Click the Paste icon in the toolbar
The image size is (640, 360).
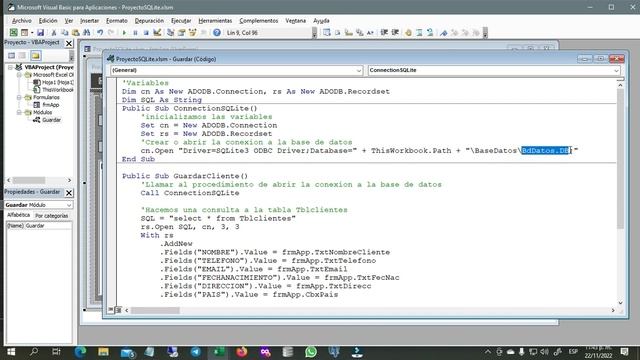pyautogui.click(x=76, y=33)
